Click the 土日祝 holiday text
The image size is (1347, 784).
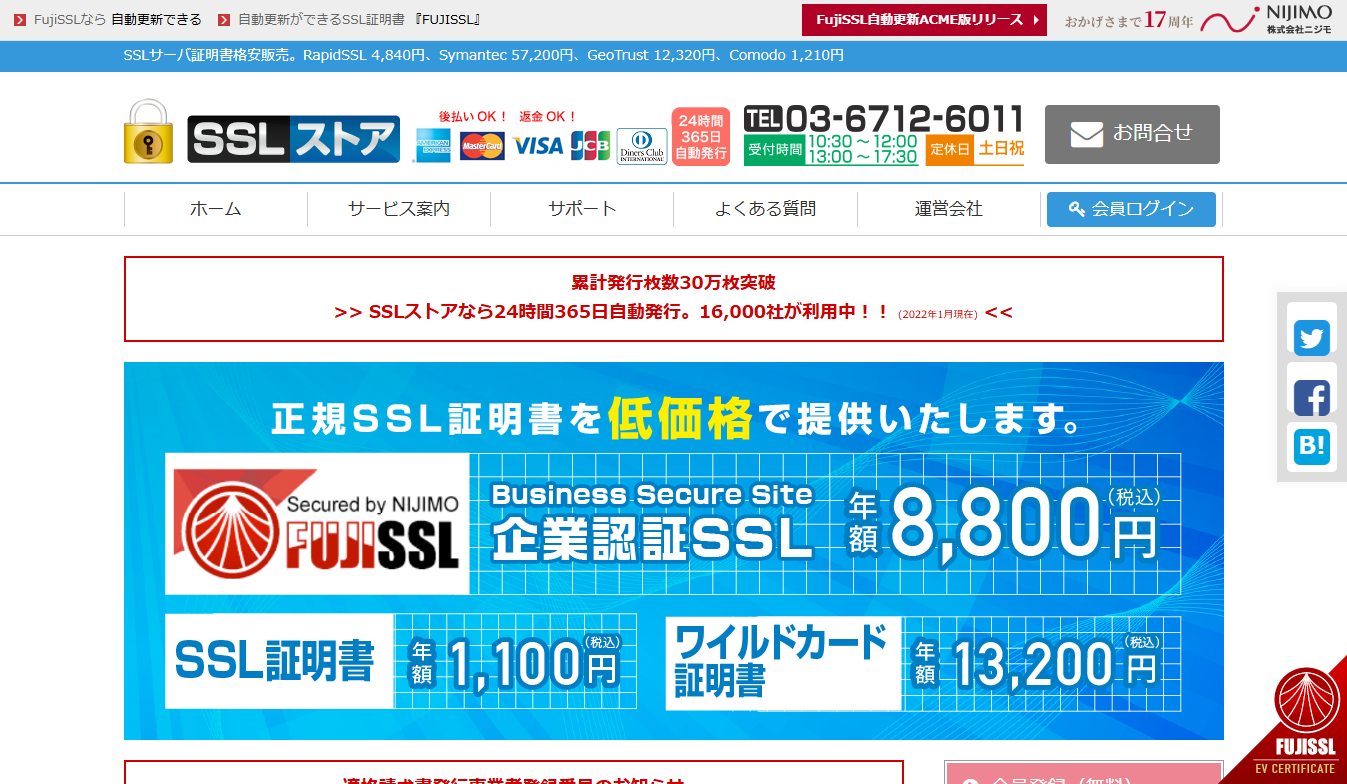(x=1001, y=149)
